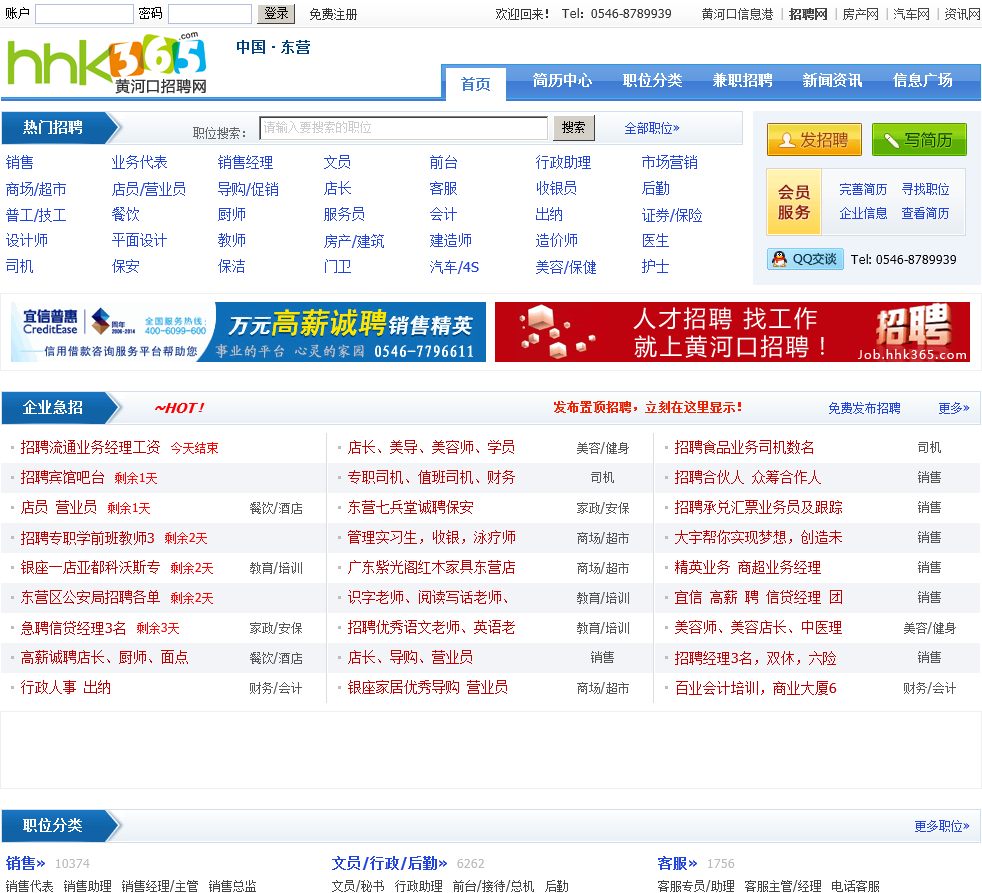Open the 兼职招聘 navigation tab
The image size is (982, 893).
coord(742,81)
